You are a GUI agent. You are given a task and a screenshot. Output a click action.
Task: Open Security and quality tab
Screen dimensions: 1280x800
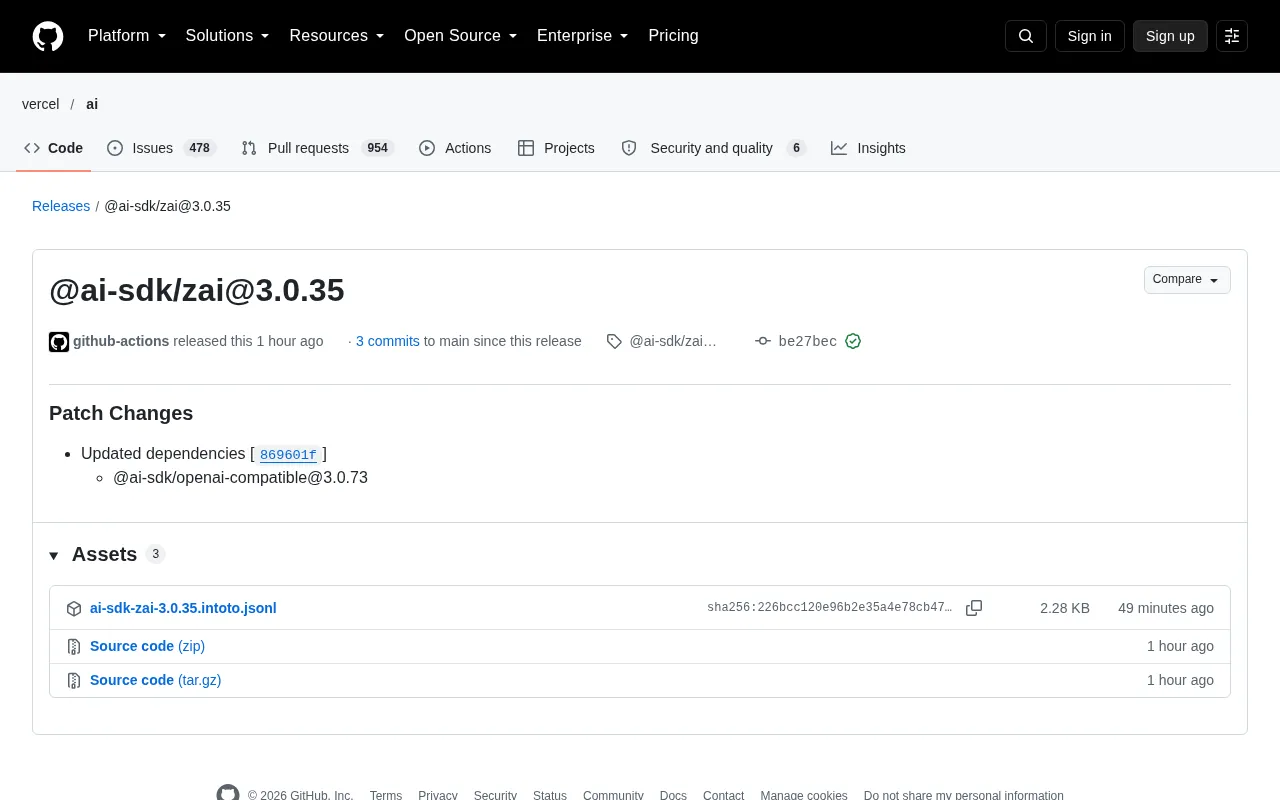tap(713, 148)
